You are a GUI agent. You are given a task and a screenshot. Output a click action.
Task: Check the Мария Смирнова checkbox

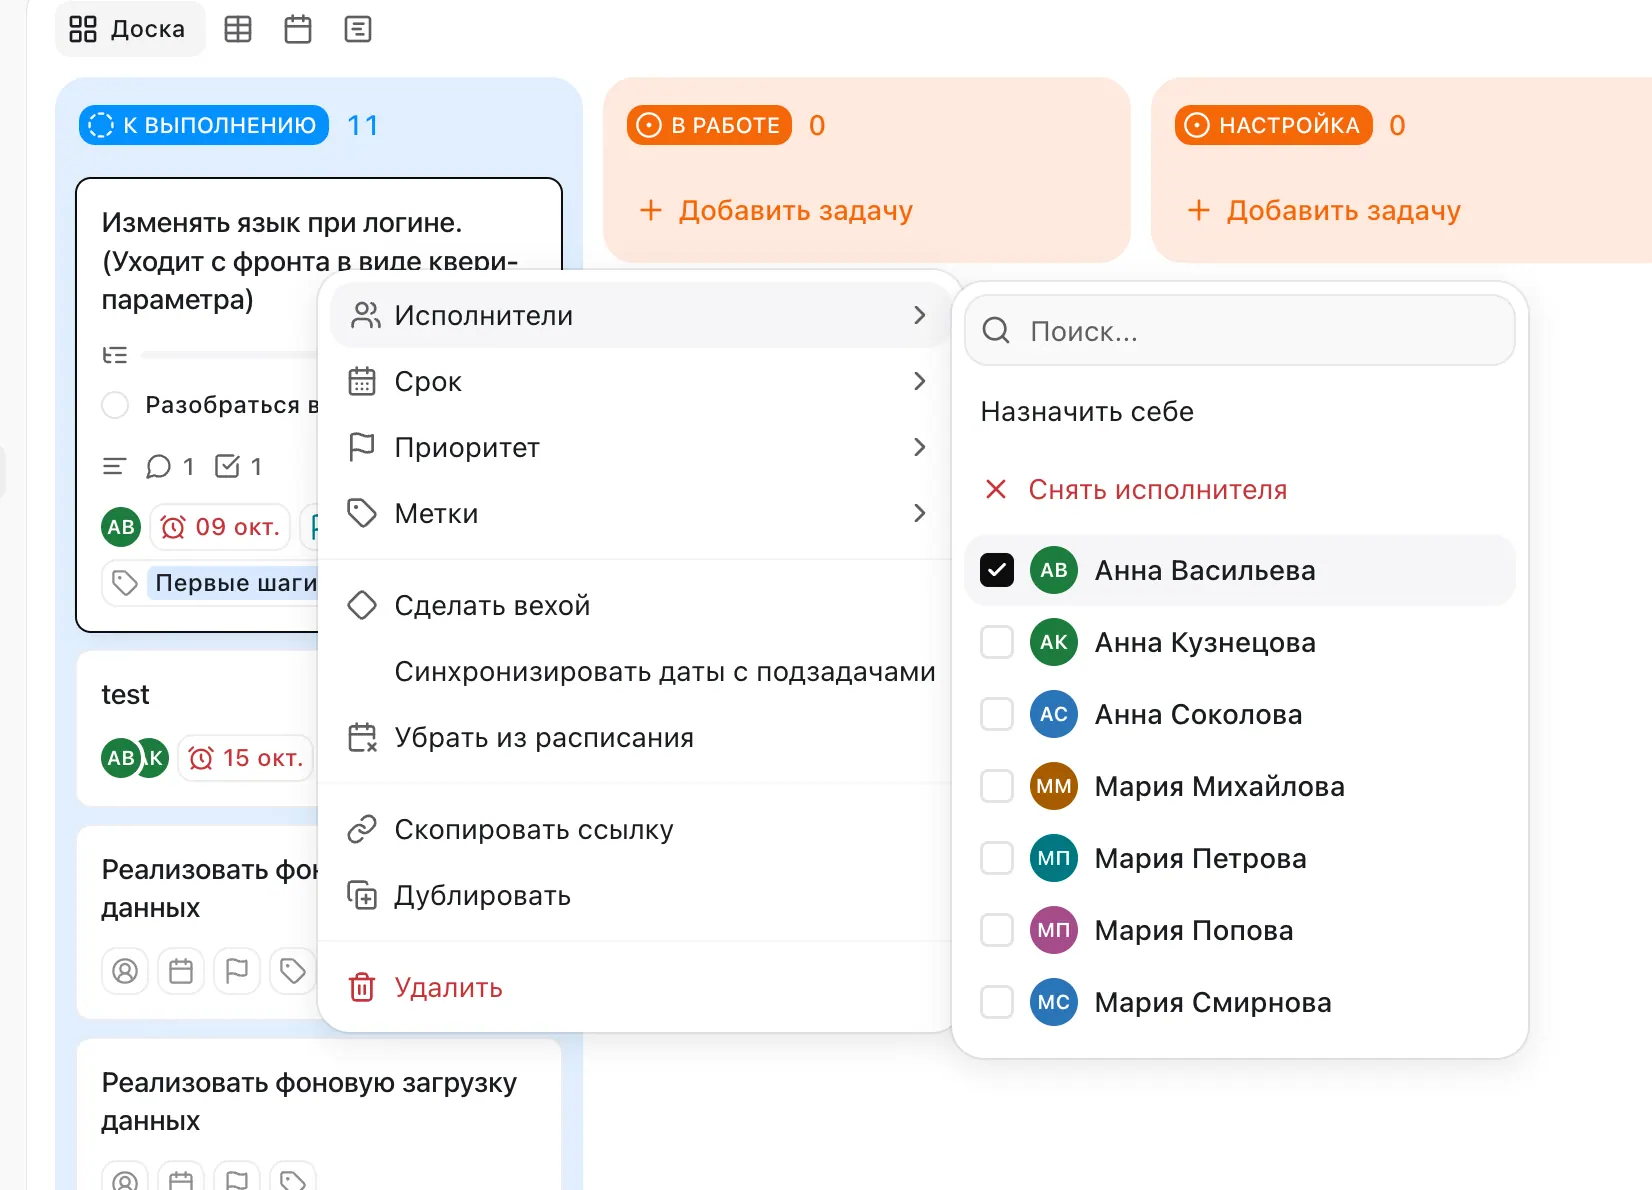[x=997, y=1002]
